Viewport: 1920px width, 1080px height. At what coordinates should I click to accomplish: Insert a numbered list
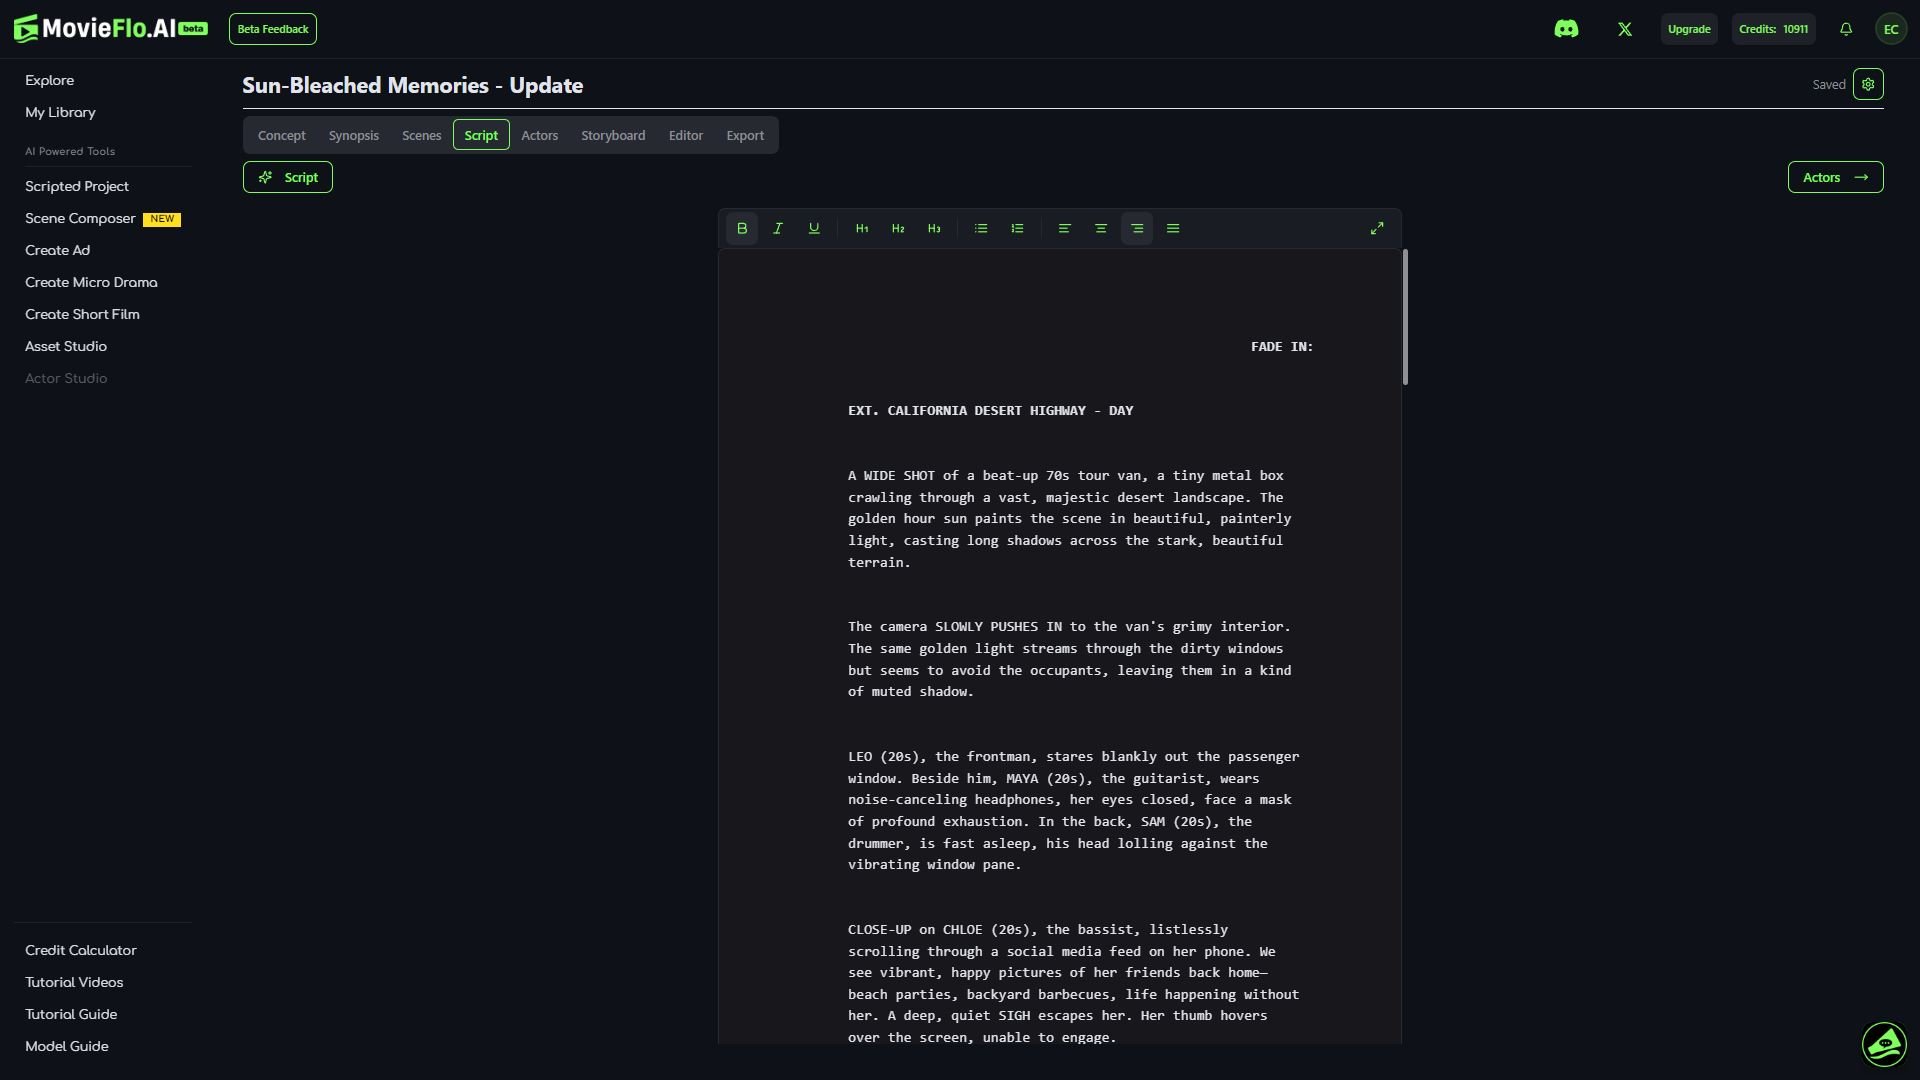(1017, 228)
